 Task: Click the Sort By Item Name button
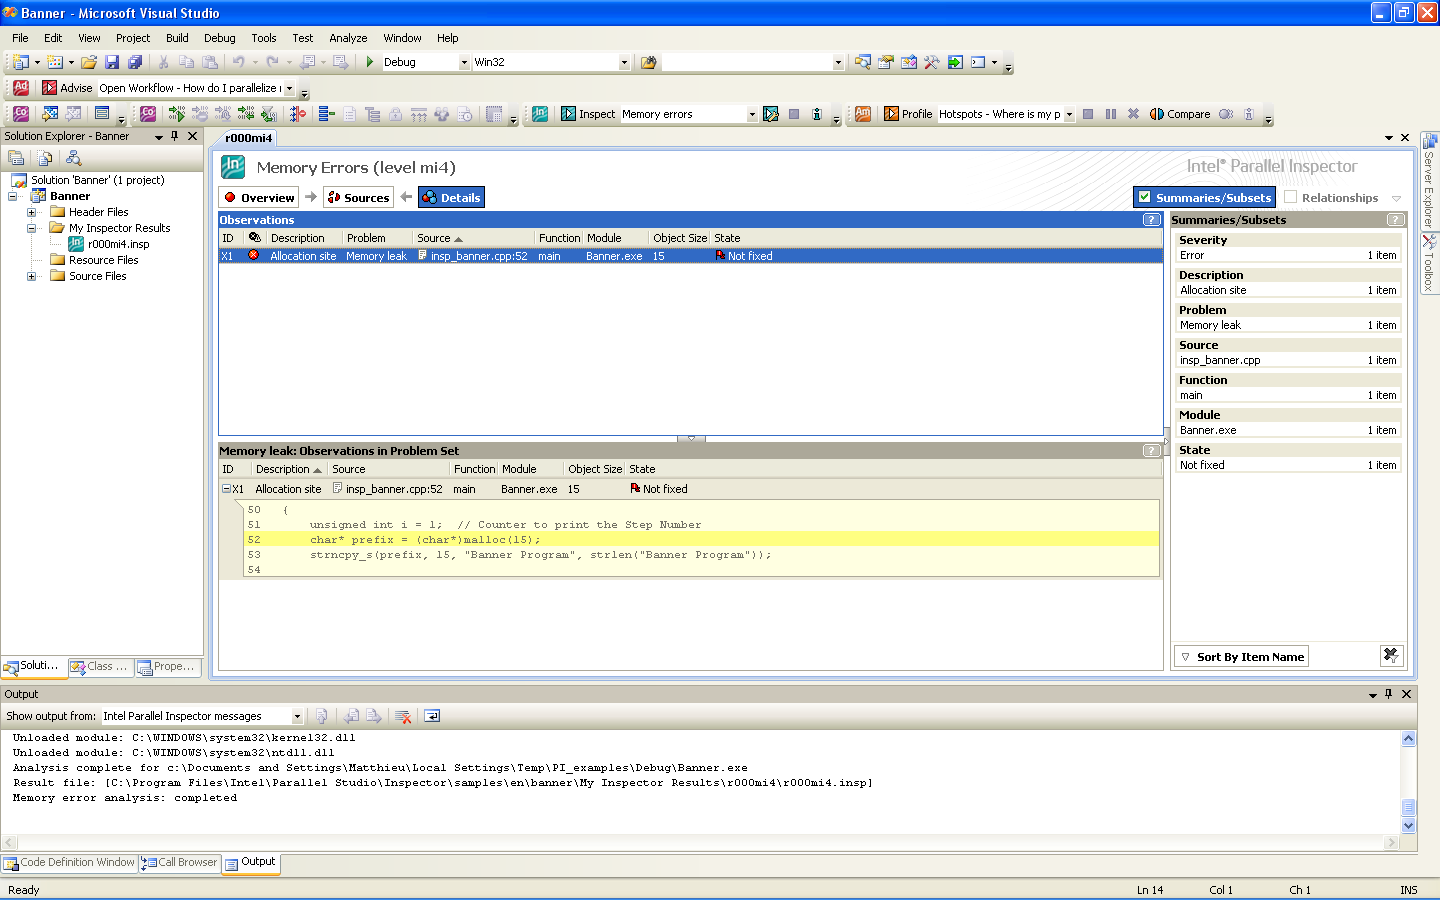[1241, 657]
